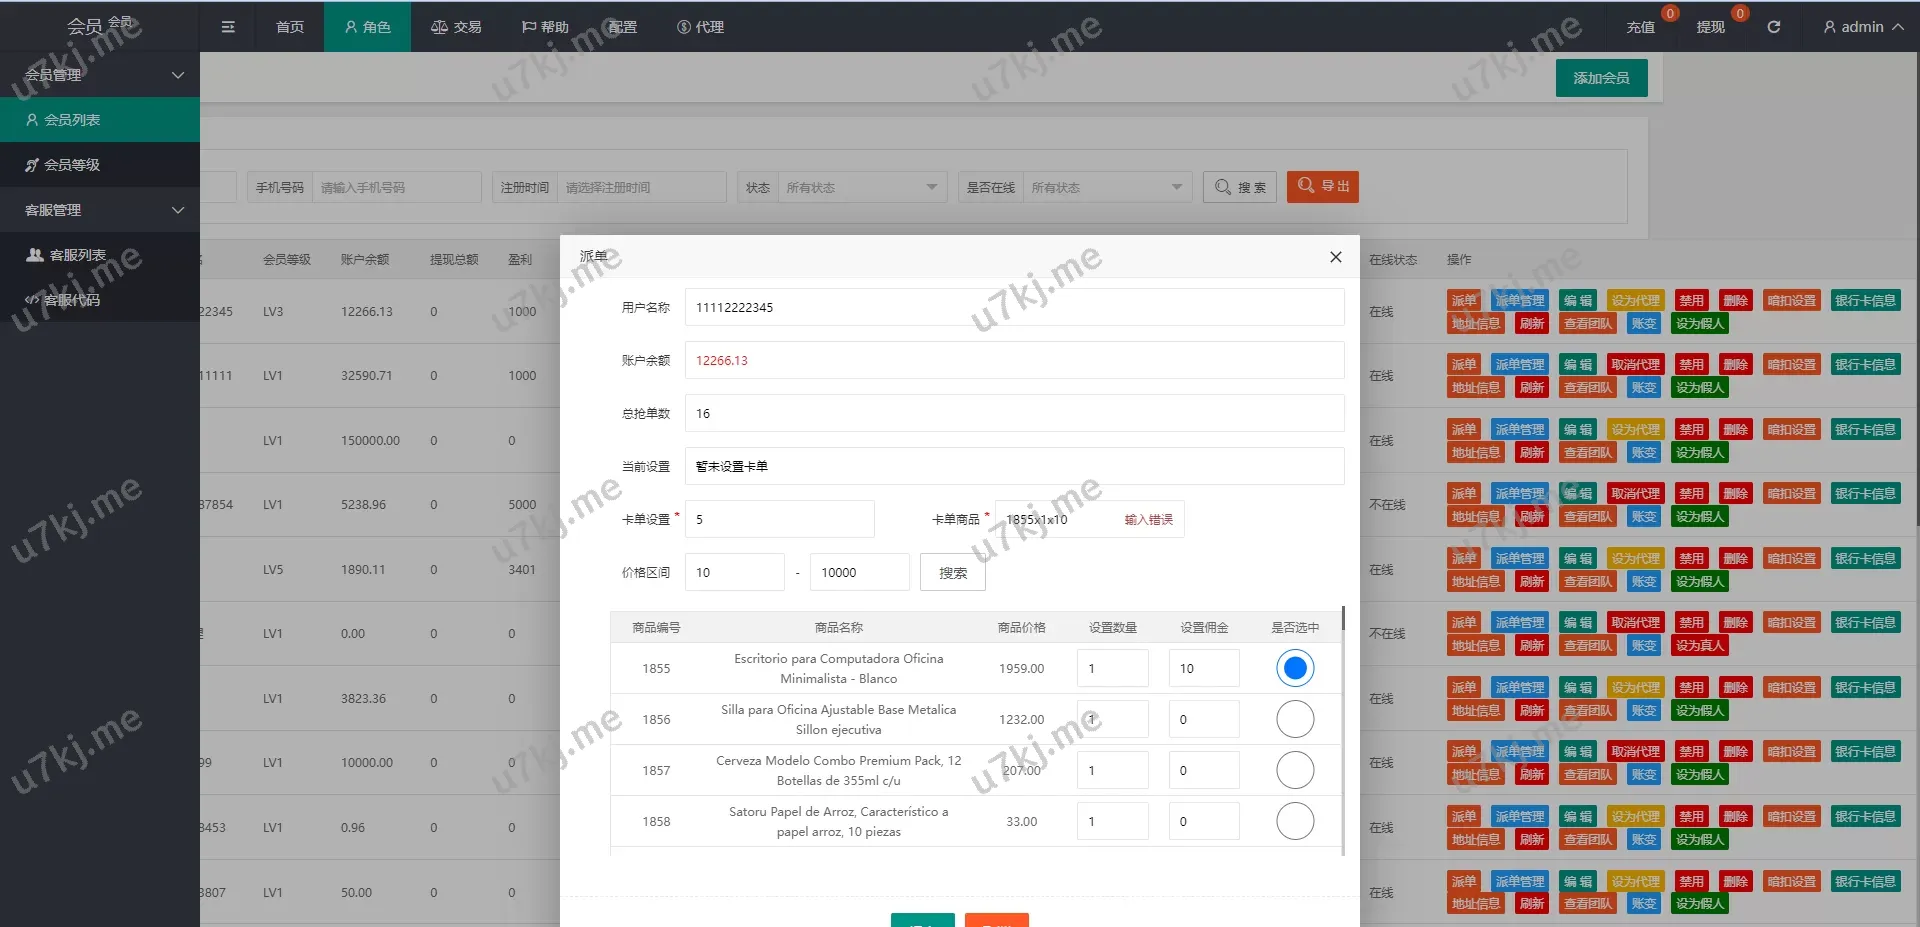Screen dimensions: 1920x927
Task: Close the 派单 dialog with X
Action: pyautogui.click(x=1335, y=257)
